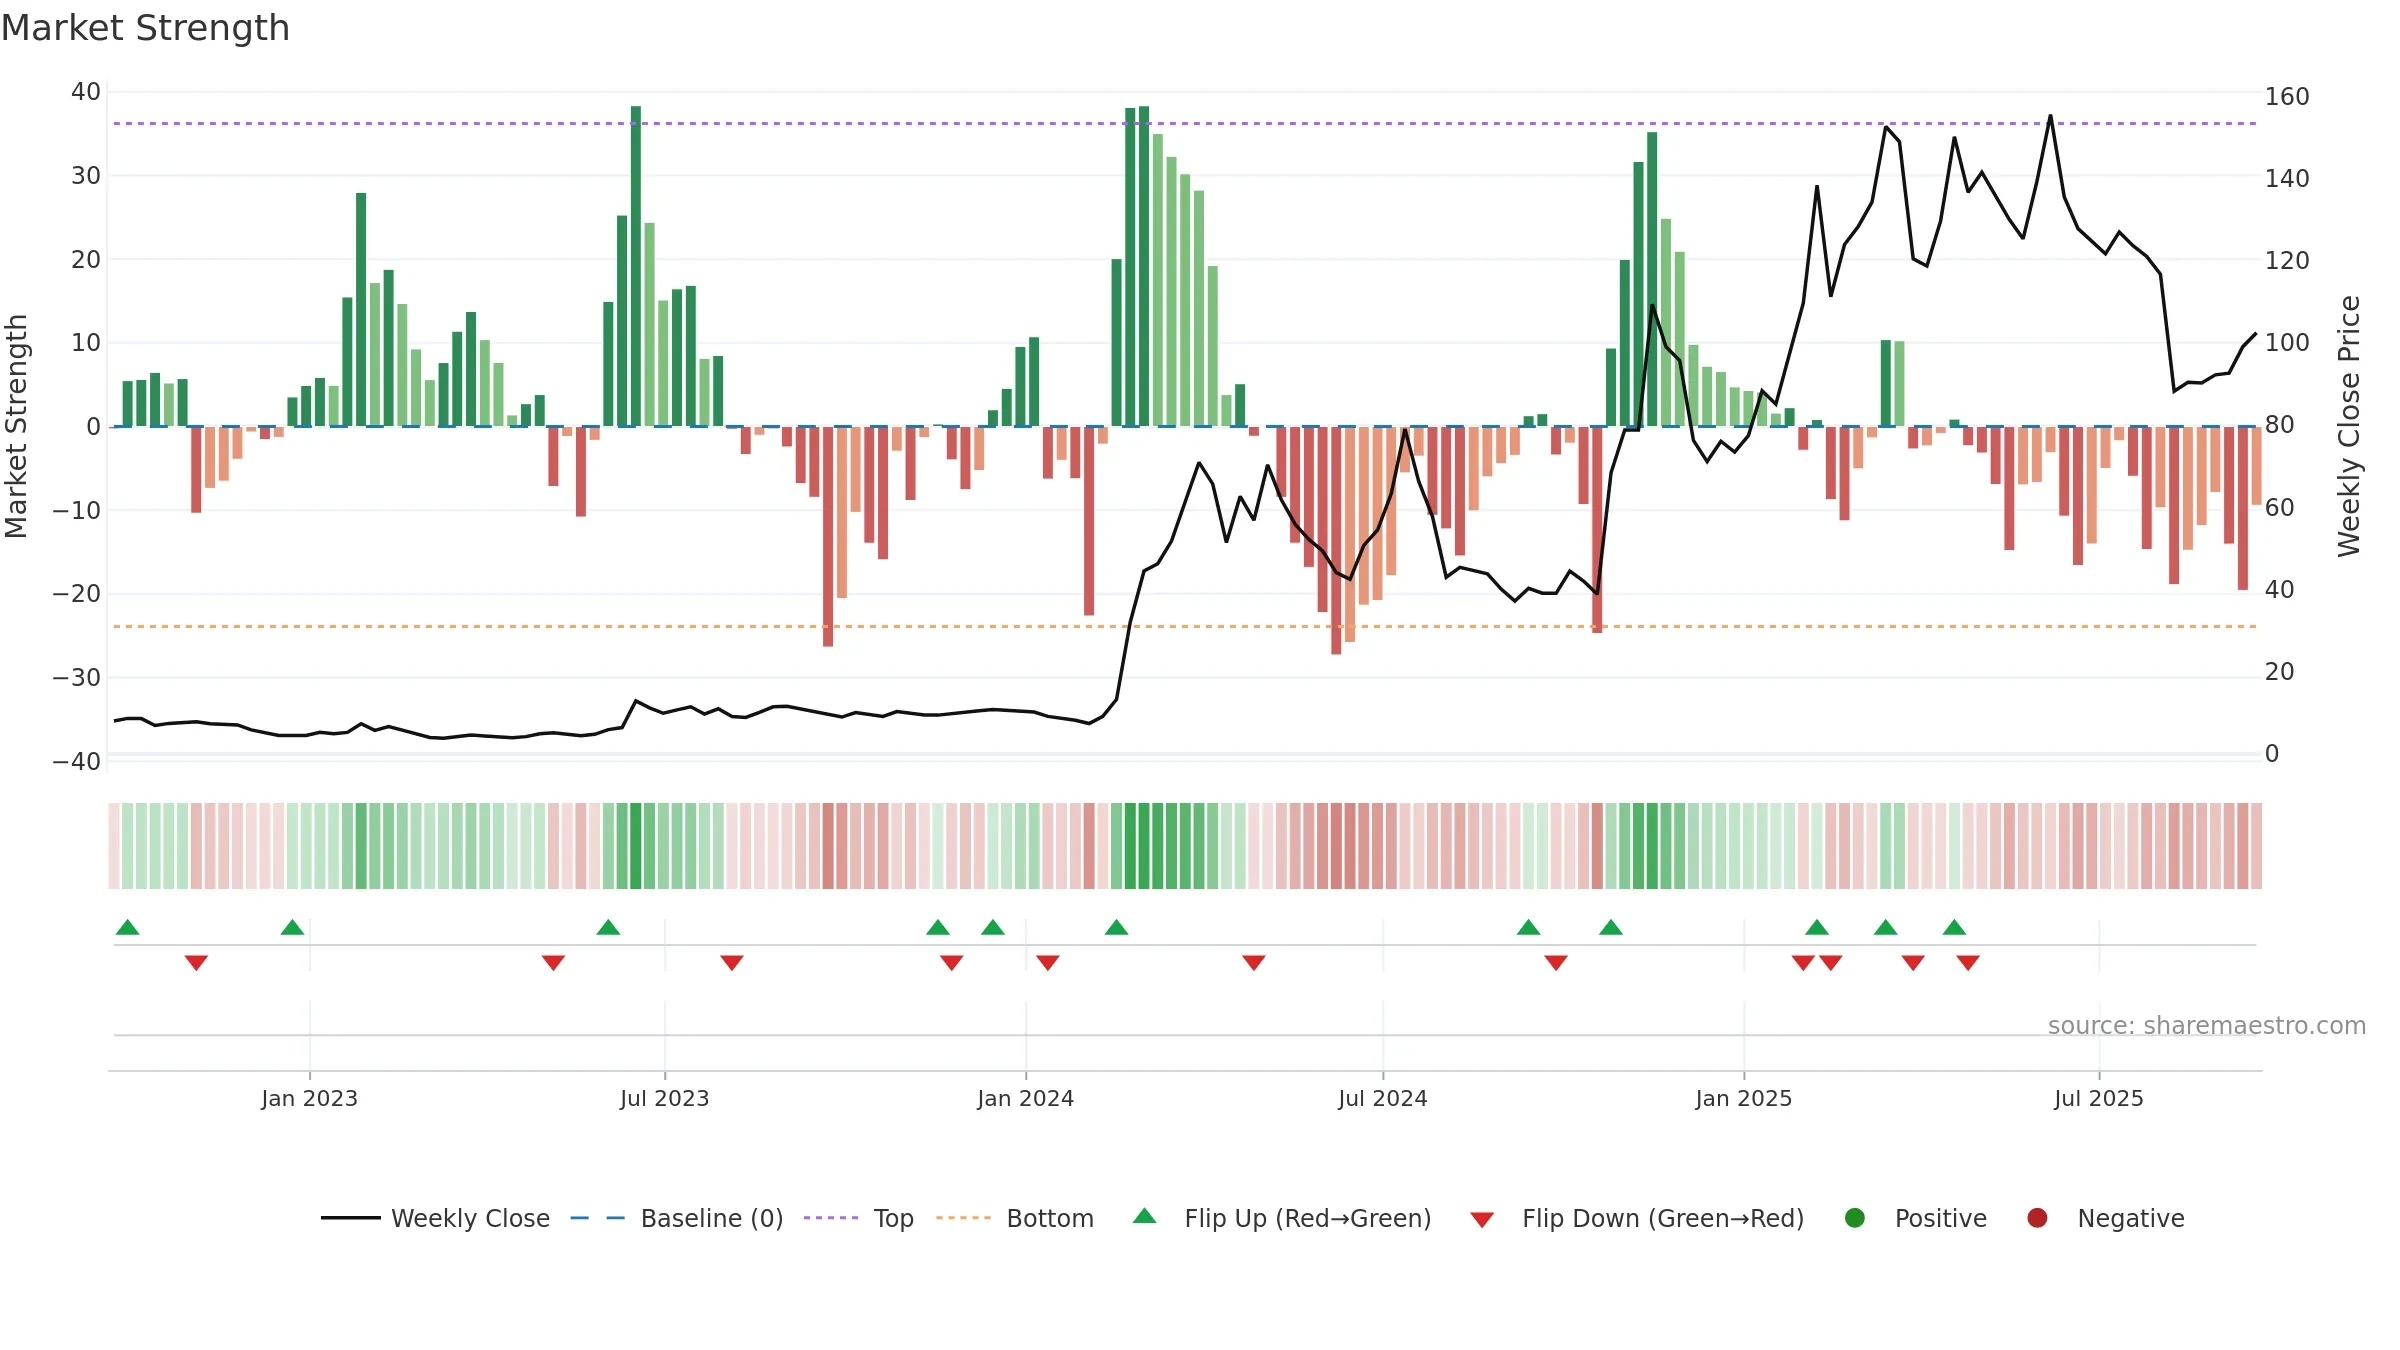Click the rotated 'Market Strength' left axis title
The image size is (2400, 1350).
click(x=17, y=426)
